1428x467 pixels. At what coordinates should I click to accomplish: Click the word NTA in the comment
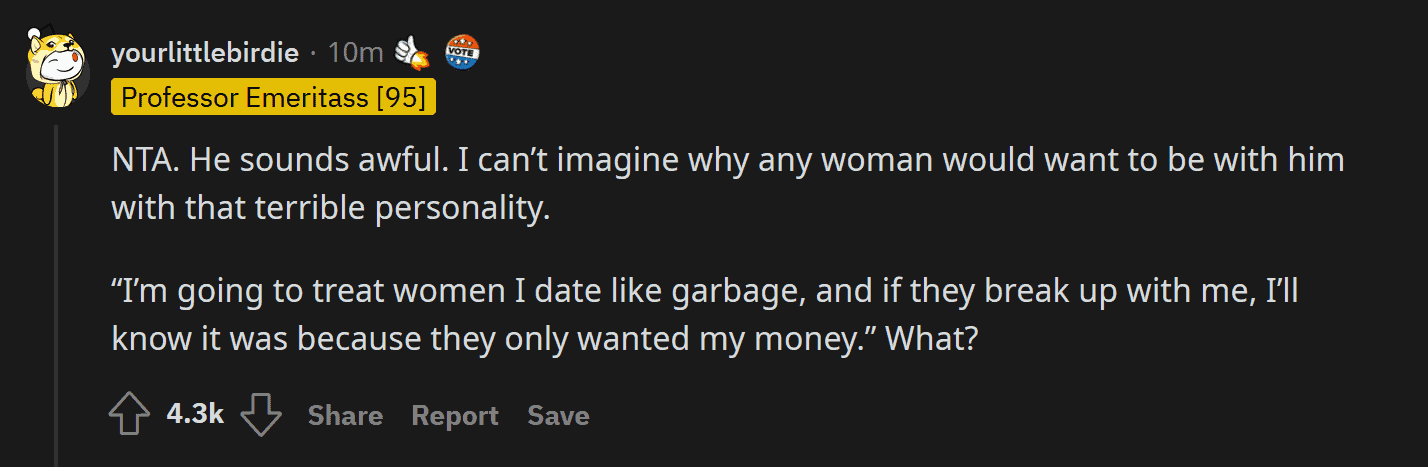coord(145,158)
